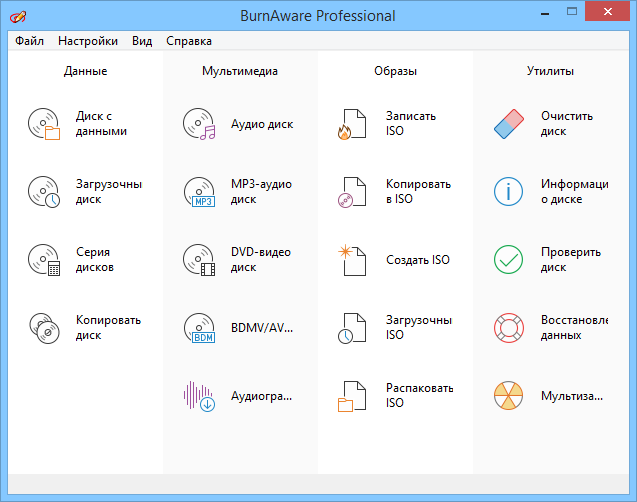Screen dimensions: 637x502
Task: Select the Очистить диск eraser icon
Action: (509, 124)
